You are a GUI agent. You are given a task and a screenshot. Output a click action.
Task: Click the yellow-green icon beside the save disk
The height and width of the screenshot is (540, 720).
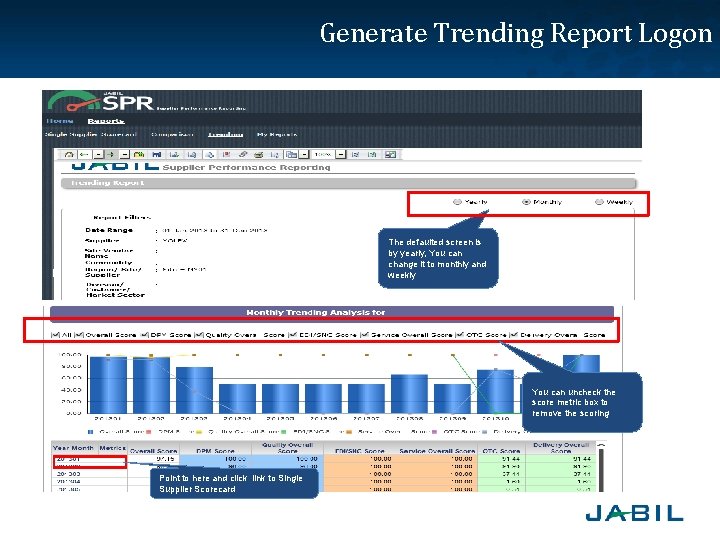pyautogui.click(x=139, y=155)
